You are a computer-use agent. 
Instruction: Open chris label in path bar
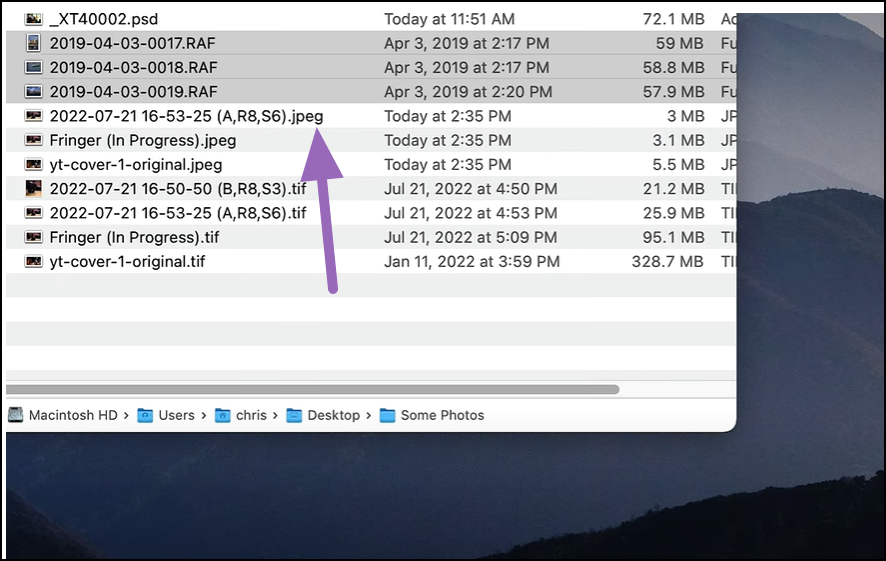(251, 415)
